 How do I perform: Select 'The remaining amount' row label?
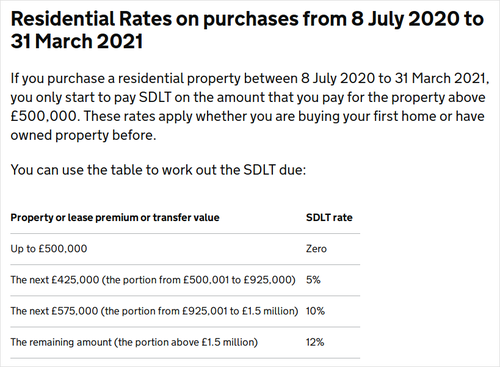click(x=134, y=342)
